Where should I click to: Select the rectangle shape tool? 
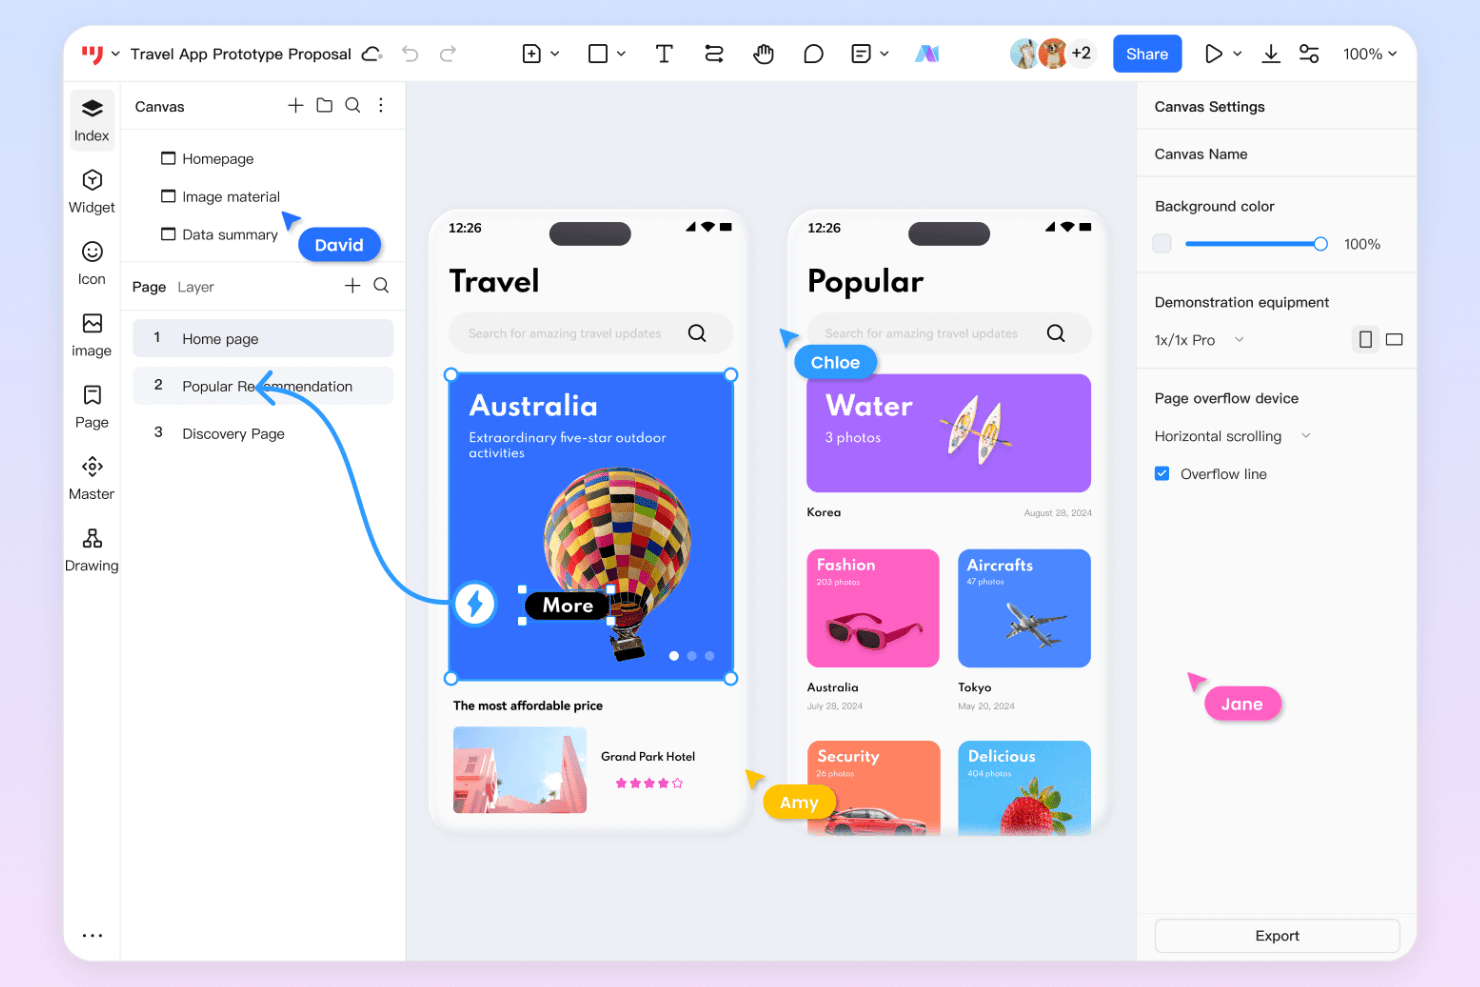tap(598, 54)
